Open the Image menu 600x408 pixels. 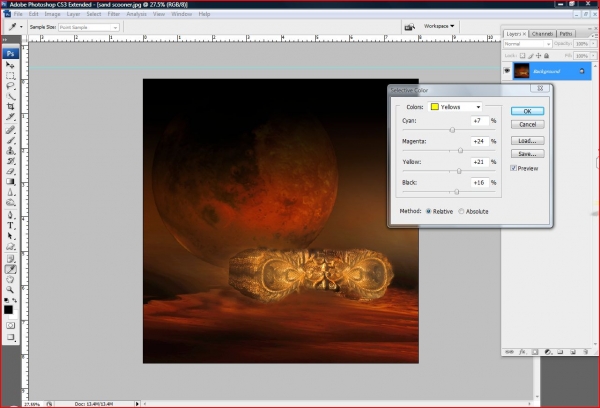pyautogui.click(x=52, y=14)
